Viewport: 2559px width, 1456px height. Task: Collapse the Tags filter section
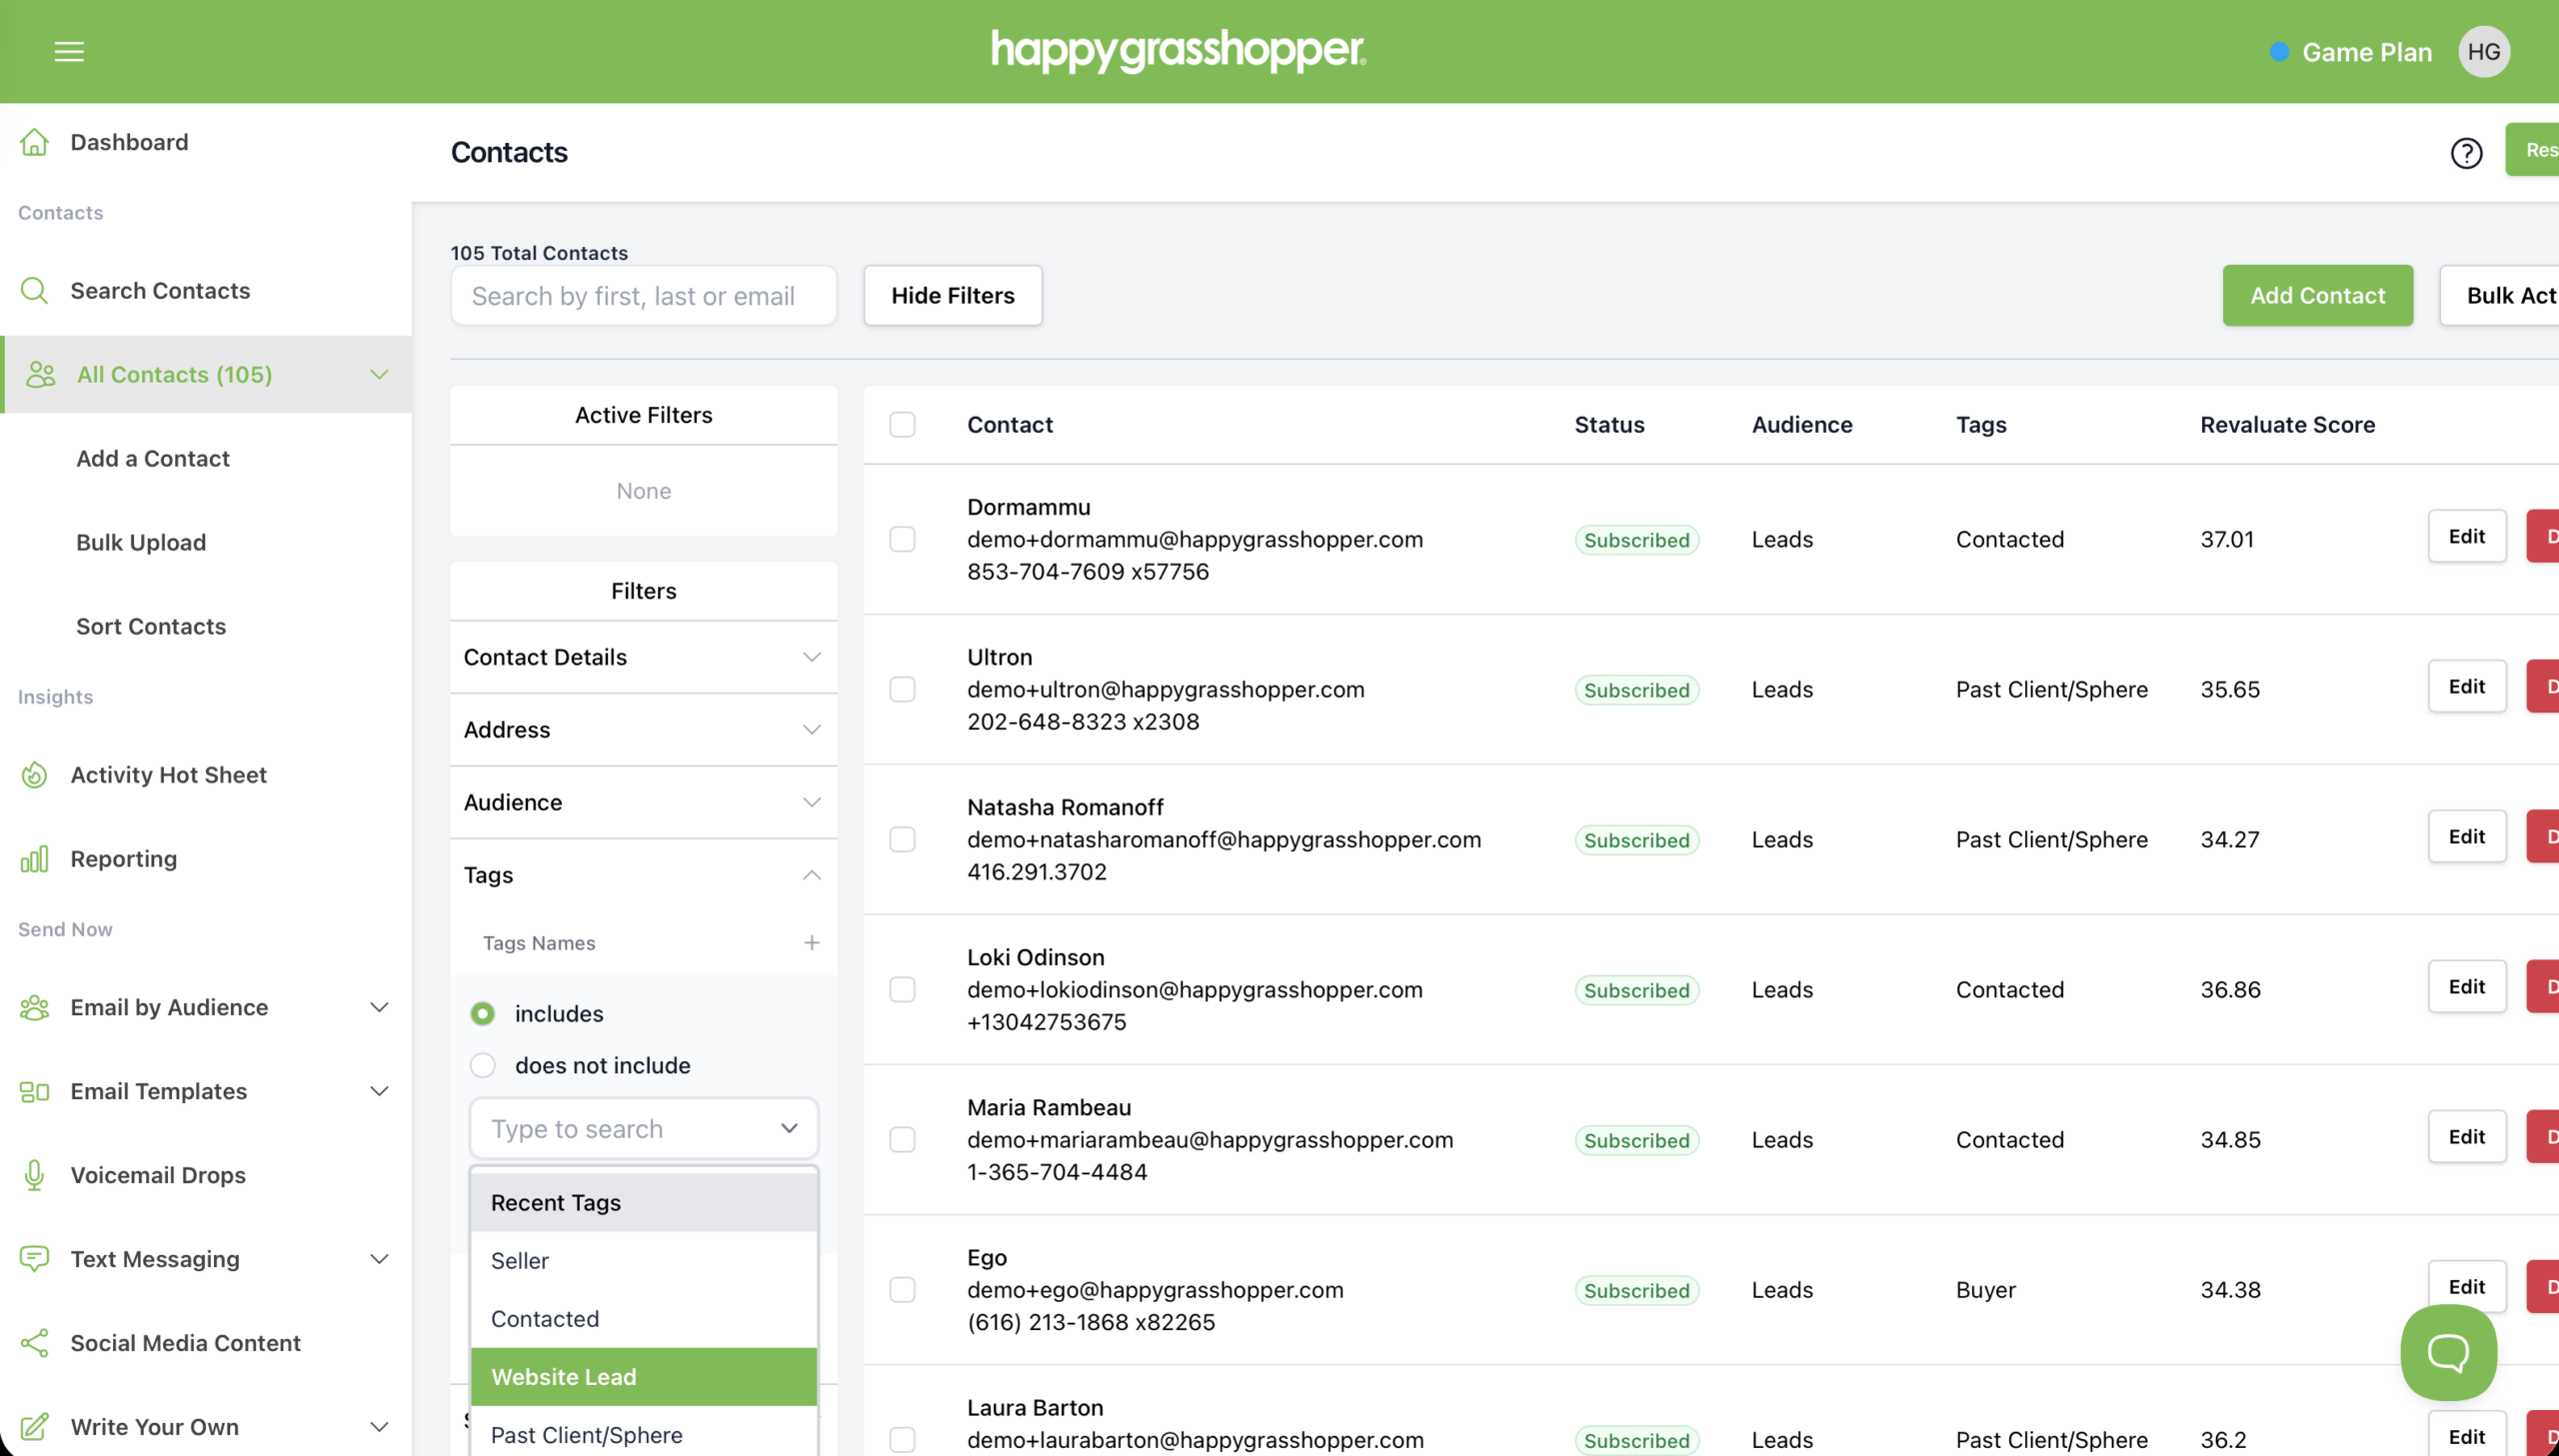(811, 875)
